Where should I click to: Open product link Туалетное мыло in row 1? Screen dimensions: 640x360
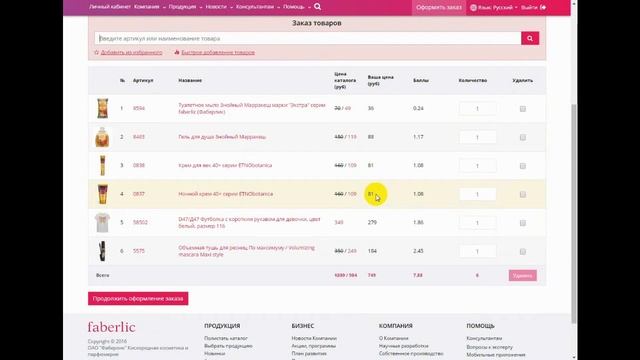pyautogui.click(x=252, y=108)
